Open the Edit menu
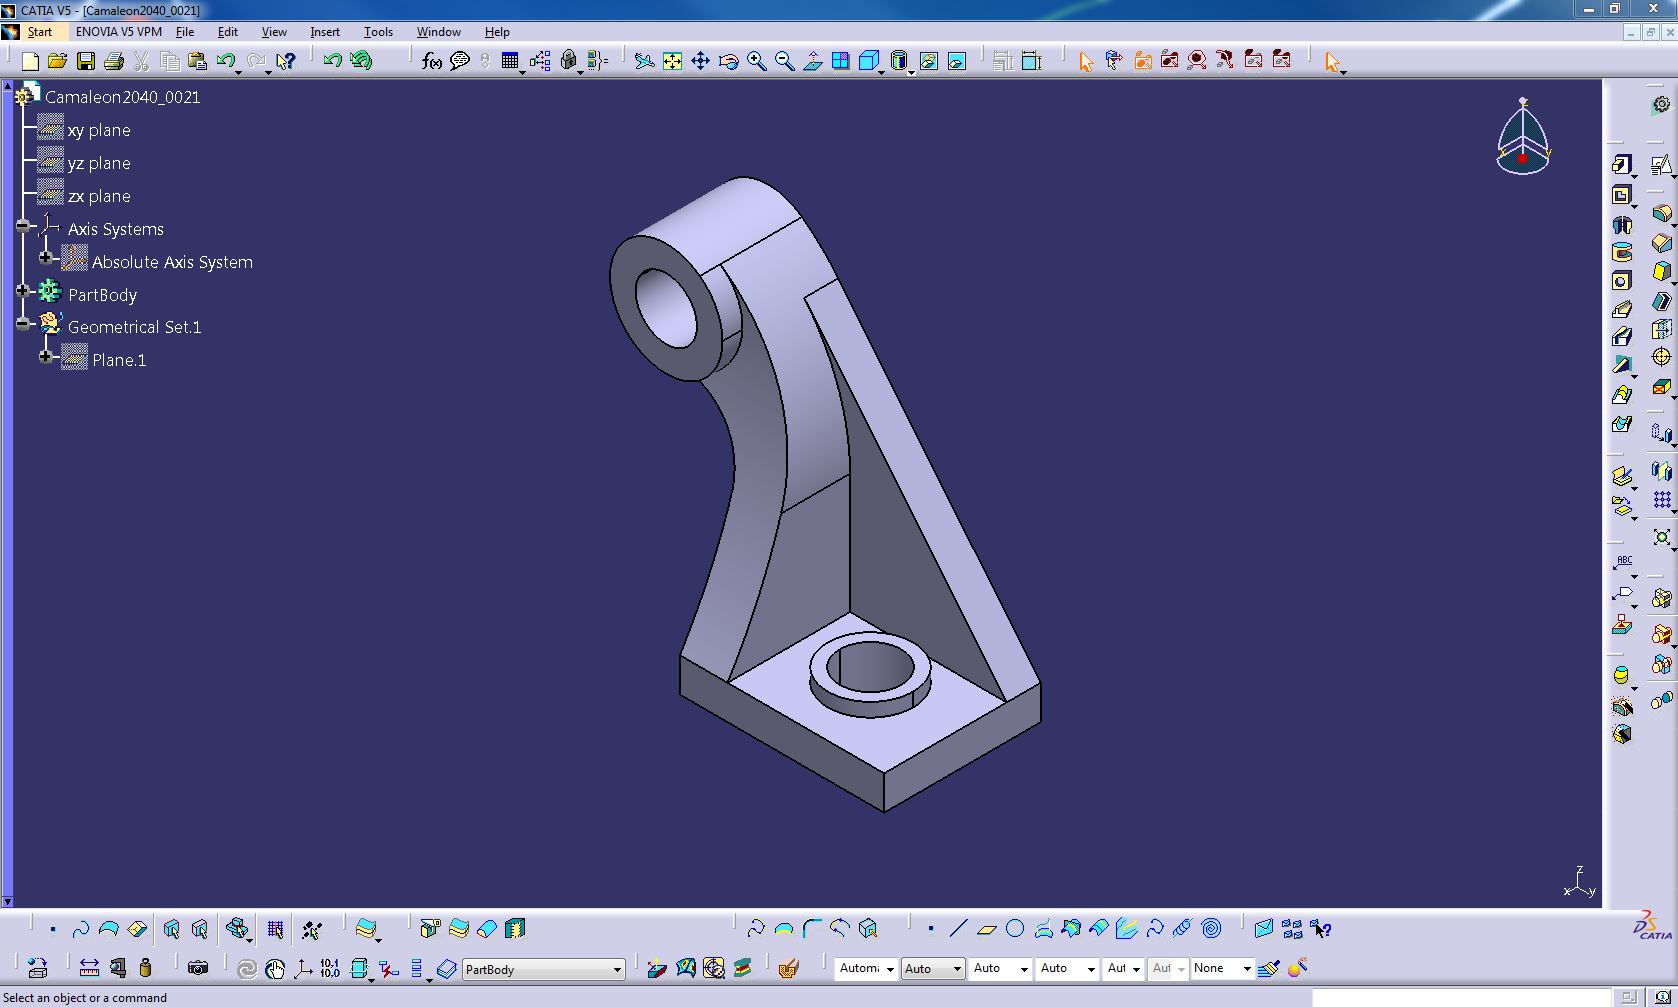The width and height of the screenshot is (1678, 1007). 227,32
